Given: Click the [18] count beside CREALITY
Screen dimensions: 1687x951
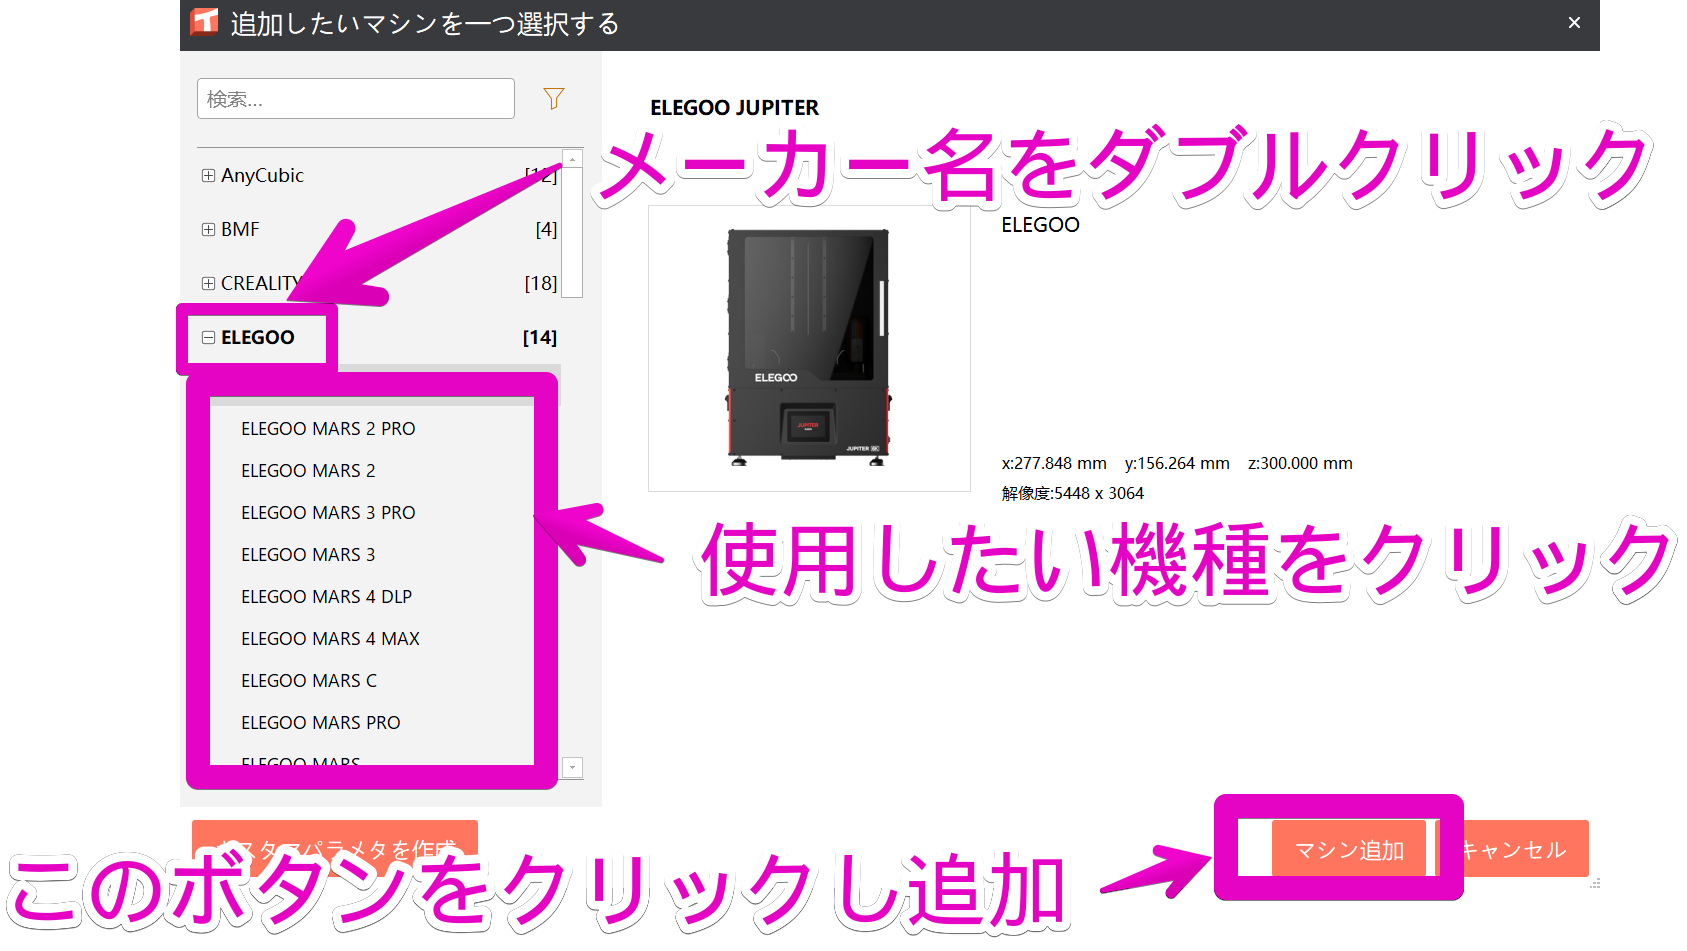Looking at the screenshot, I should 541,283.
